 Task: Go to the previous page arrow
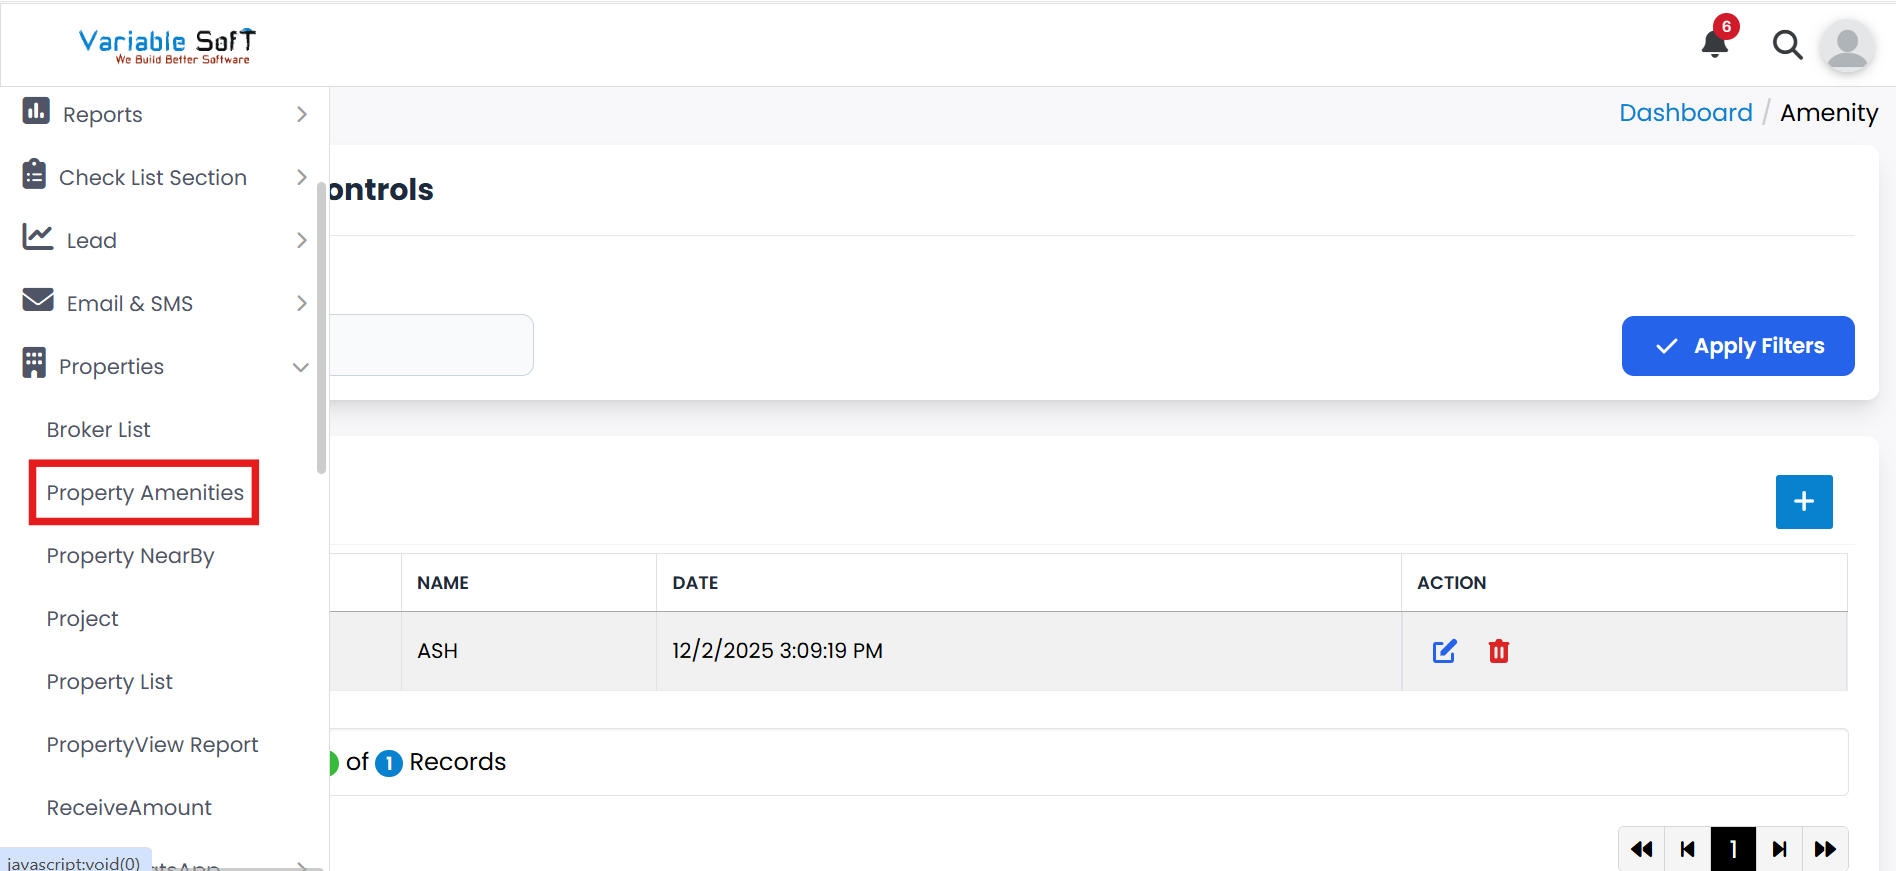1688,849
